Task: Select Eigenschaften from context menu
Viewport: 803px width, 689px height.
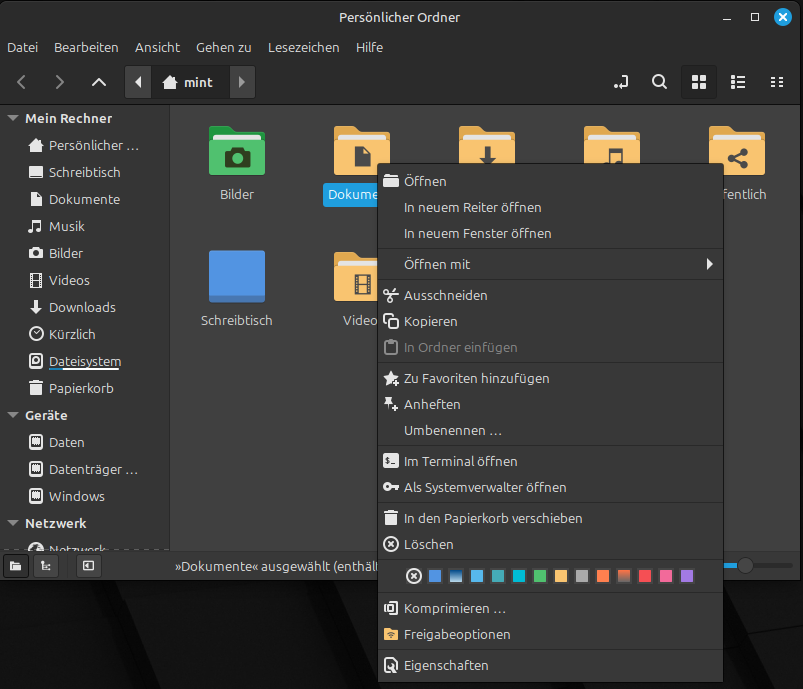Action: [x=446, y=665]
